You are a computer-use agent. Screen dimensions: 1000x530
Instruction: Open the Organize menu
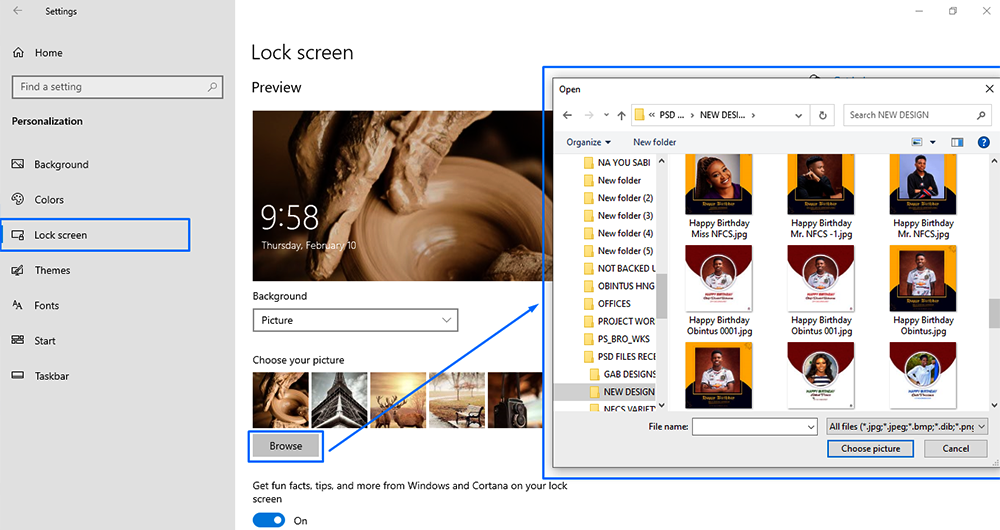588,142
